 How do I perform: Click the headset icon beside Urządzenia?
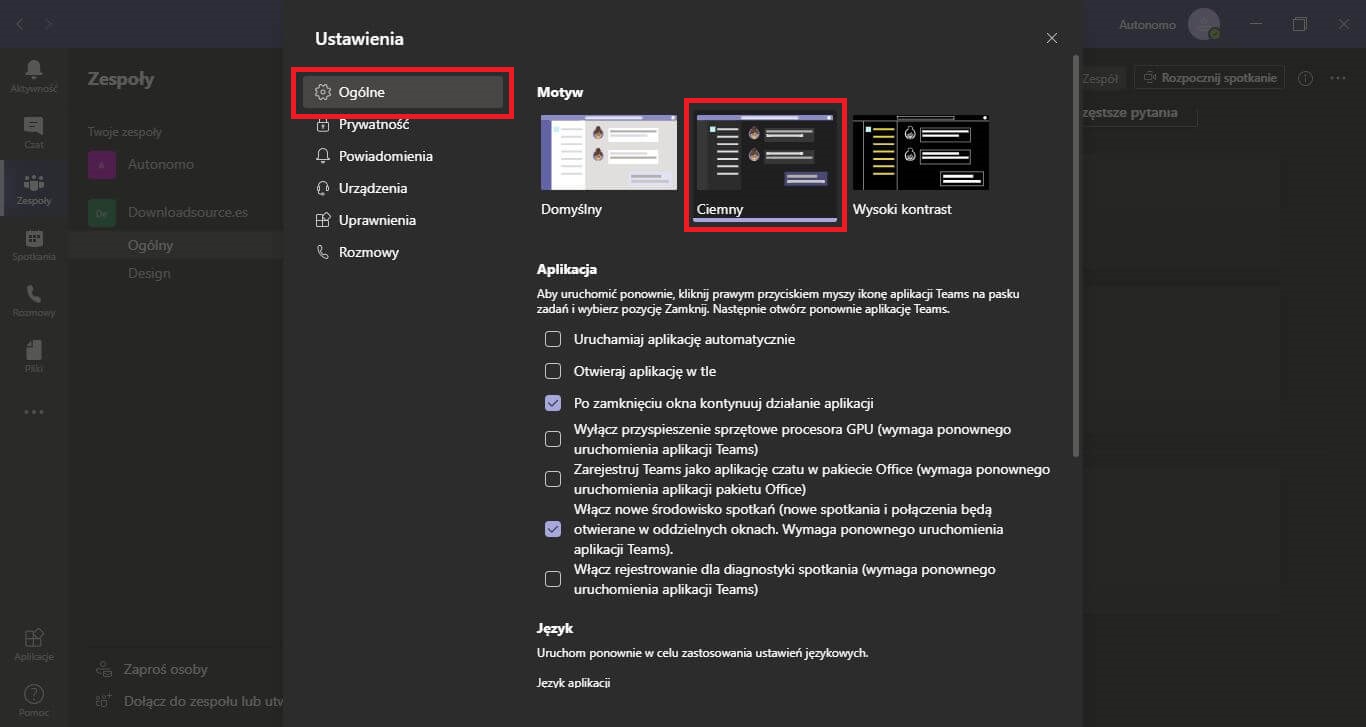tap(322, 188)
